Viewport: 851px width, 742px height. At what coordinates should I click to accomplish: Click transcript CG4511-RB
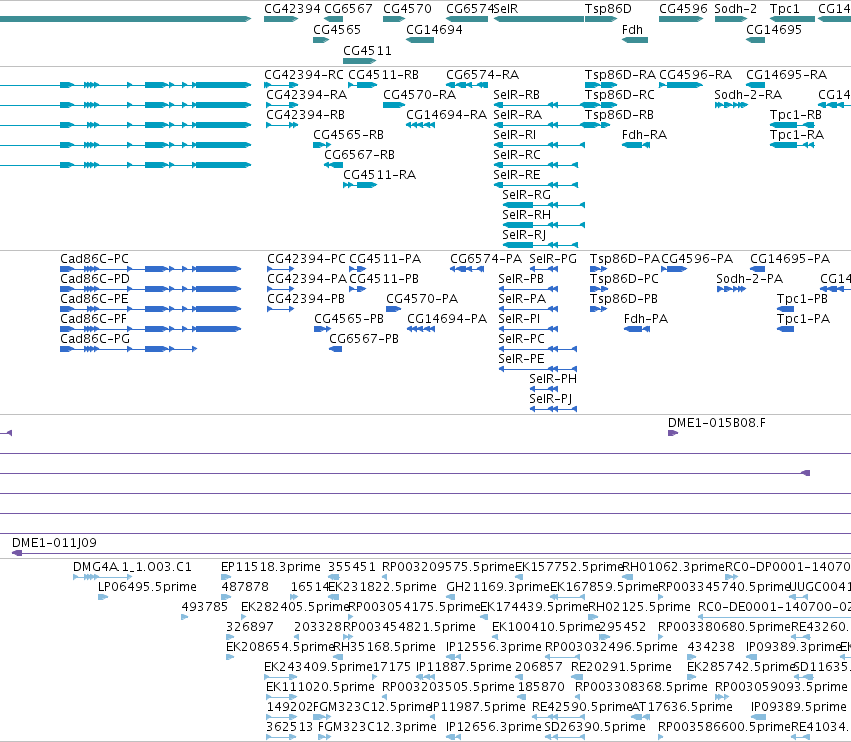pyautogui.click(x=363, y=85)
